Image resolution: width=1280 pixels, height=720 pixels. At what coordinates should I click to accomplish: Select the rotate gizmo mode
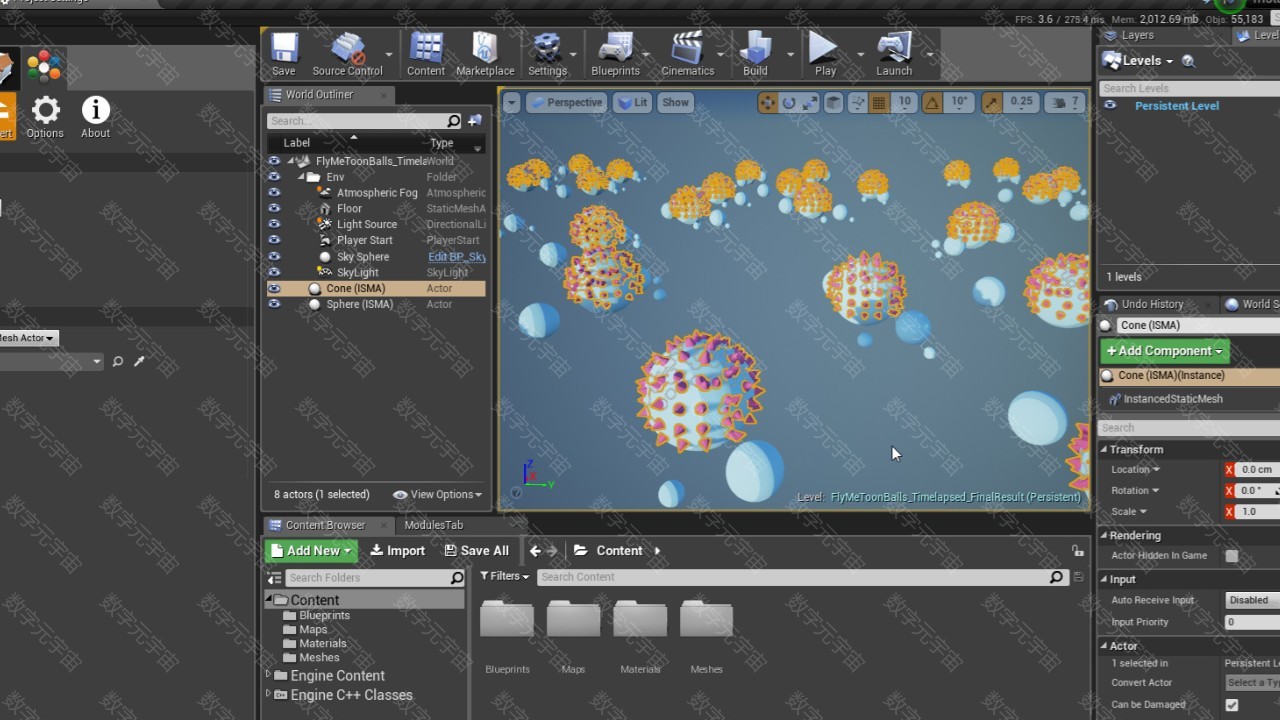point(789,102)
